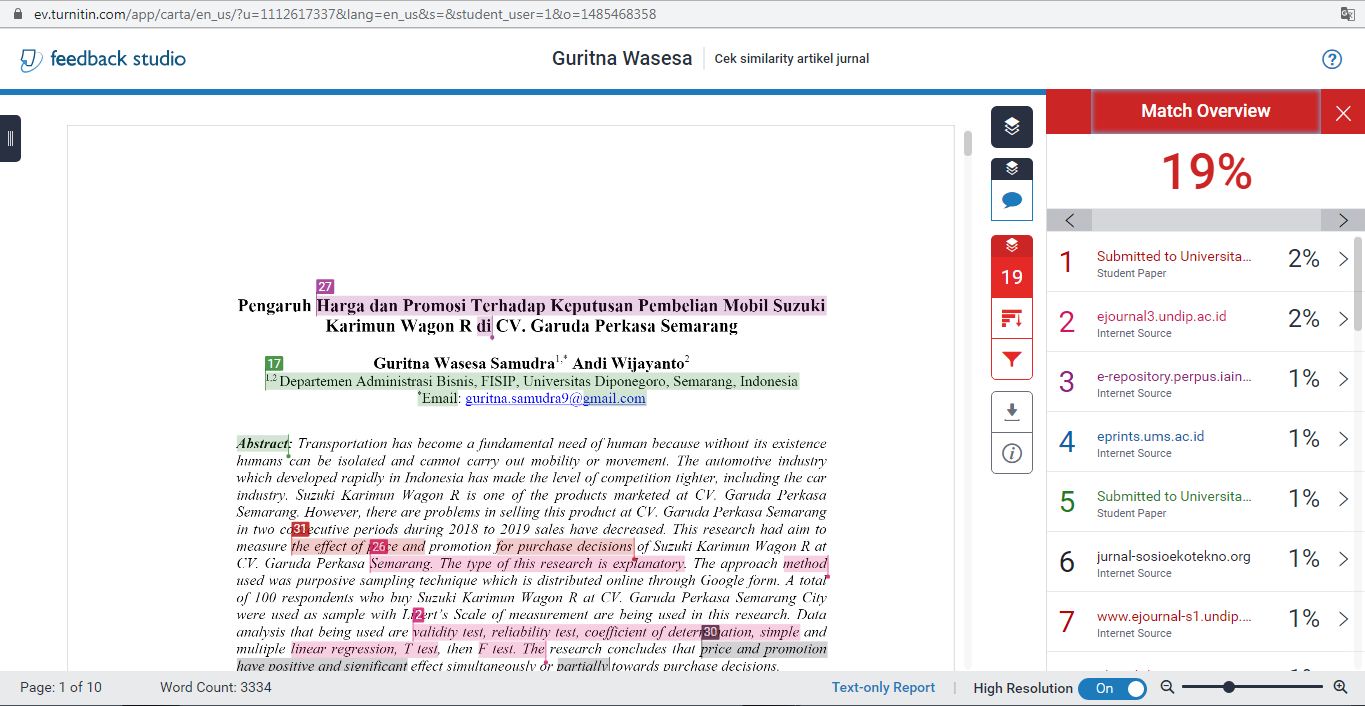Go to the next match arrow
The height and width of the screenshot is (706, 1365).
[x=1342, y=220]
